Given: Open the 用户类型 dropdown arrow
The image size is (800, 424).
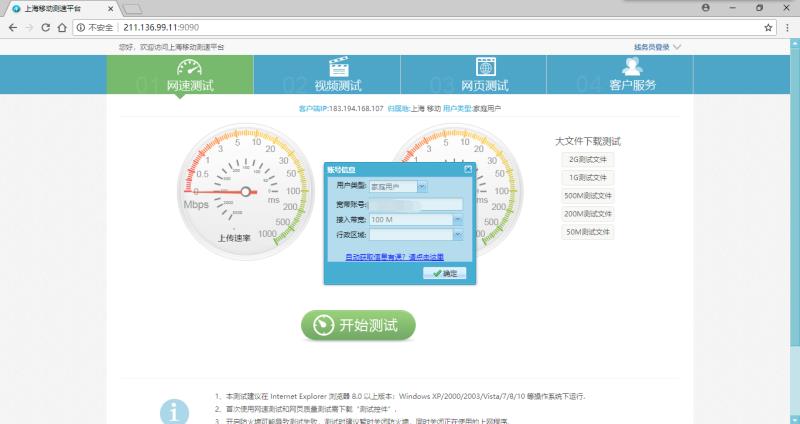Looking at the screenshot, I should [422, 187].
